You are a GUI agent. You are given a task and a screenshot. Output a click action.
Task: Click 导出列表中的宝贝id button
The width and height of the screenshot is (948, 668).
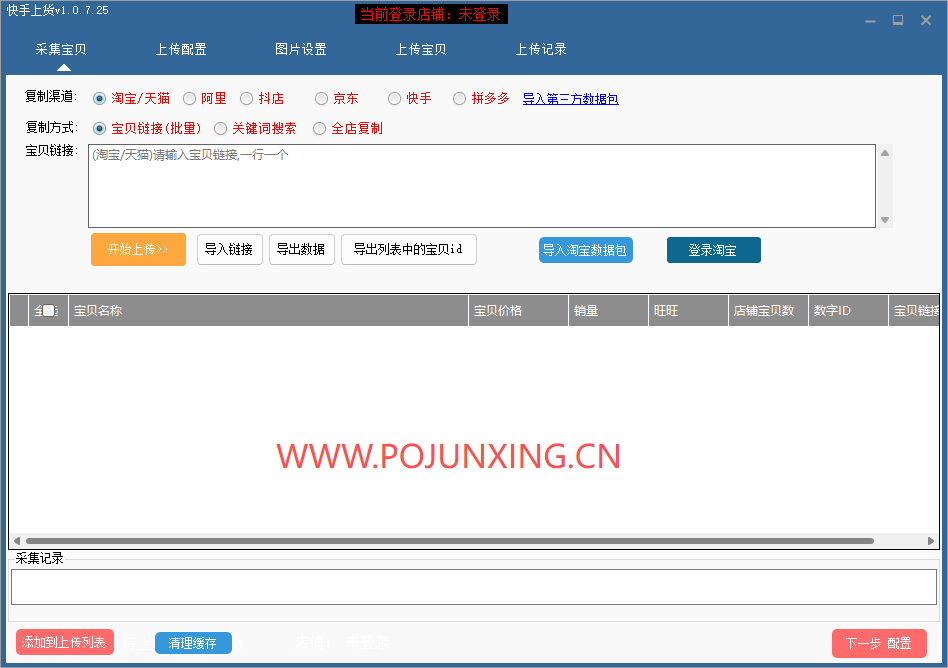408,250
